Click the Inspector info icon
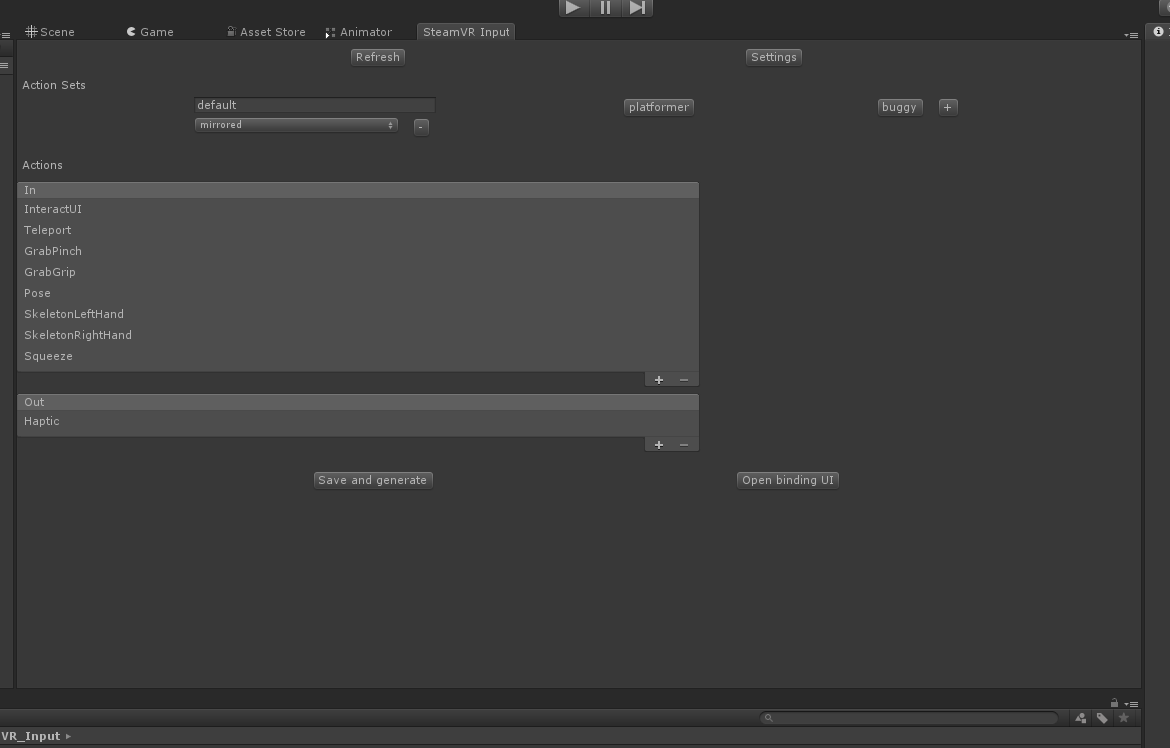1170x748 pixels. (x=1158, y=31)
